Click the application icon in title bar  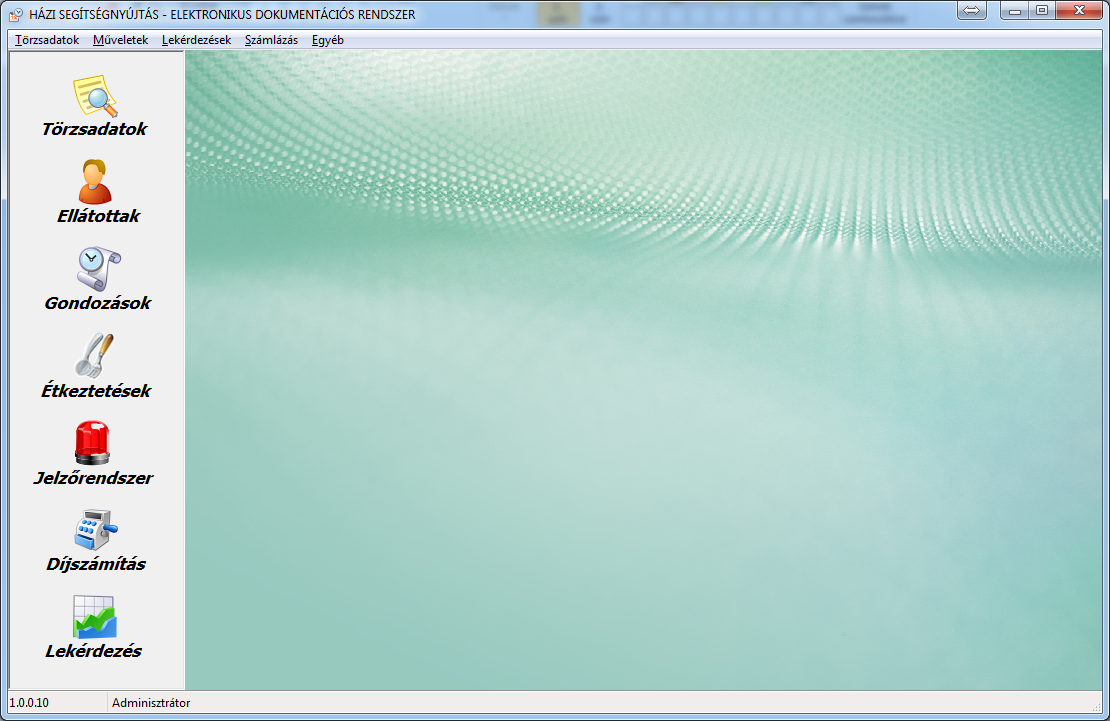(x=16, y=15)
